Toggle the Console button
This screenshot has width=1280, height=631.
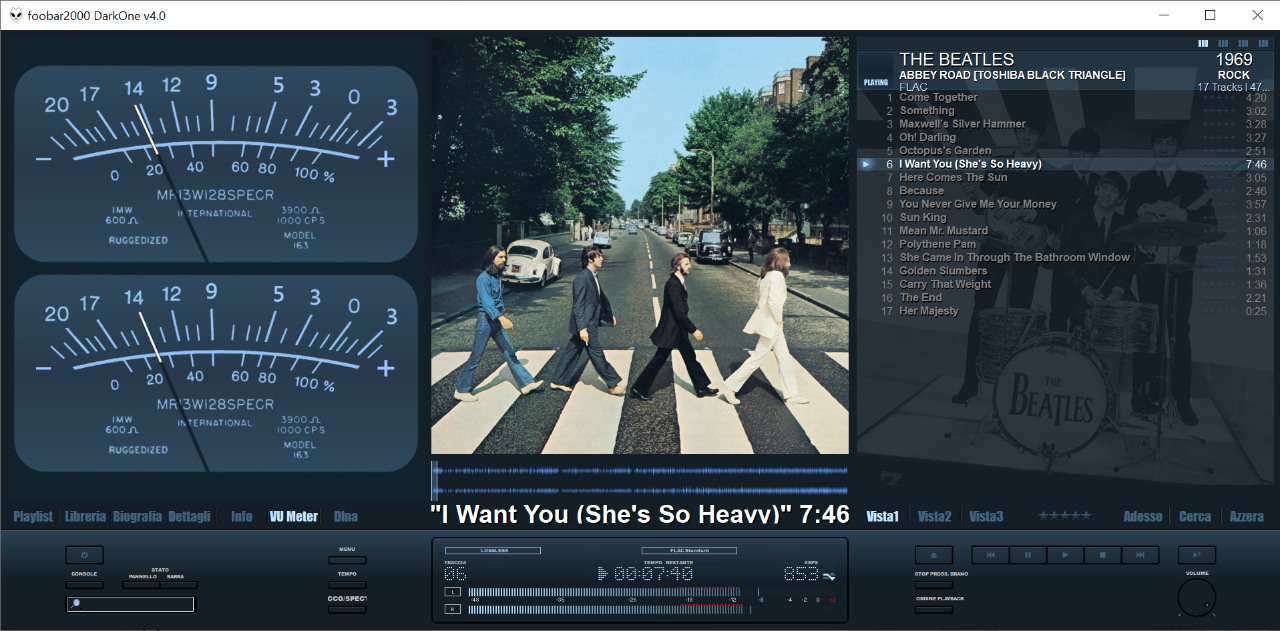click(x=84, y=585)
